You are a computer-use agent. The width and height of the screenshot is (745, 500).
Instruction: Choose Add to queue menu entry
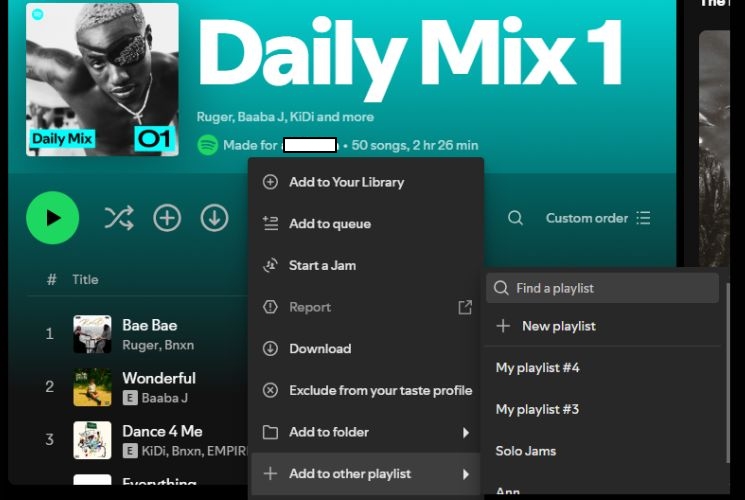[330, 224]
